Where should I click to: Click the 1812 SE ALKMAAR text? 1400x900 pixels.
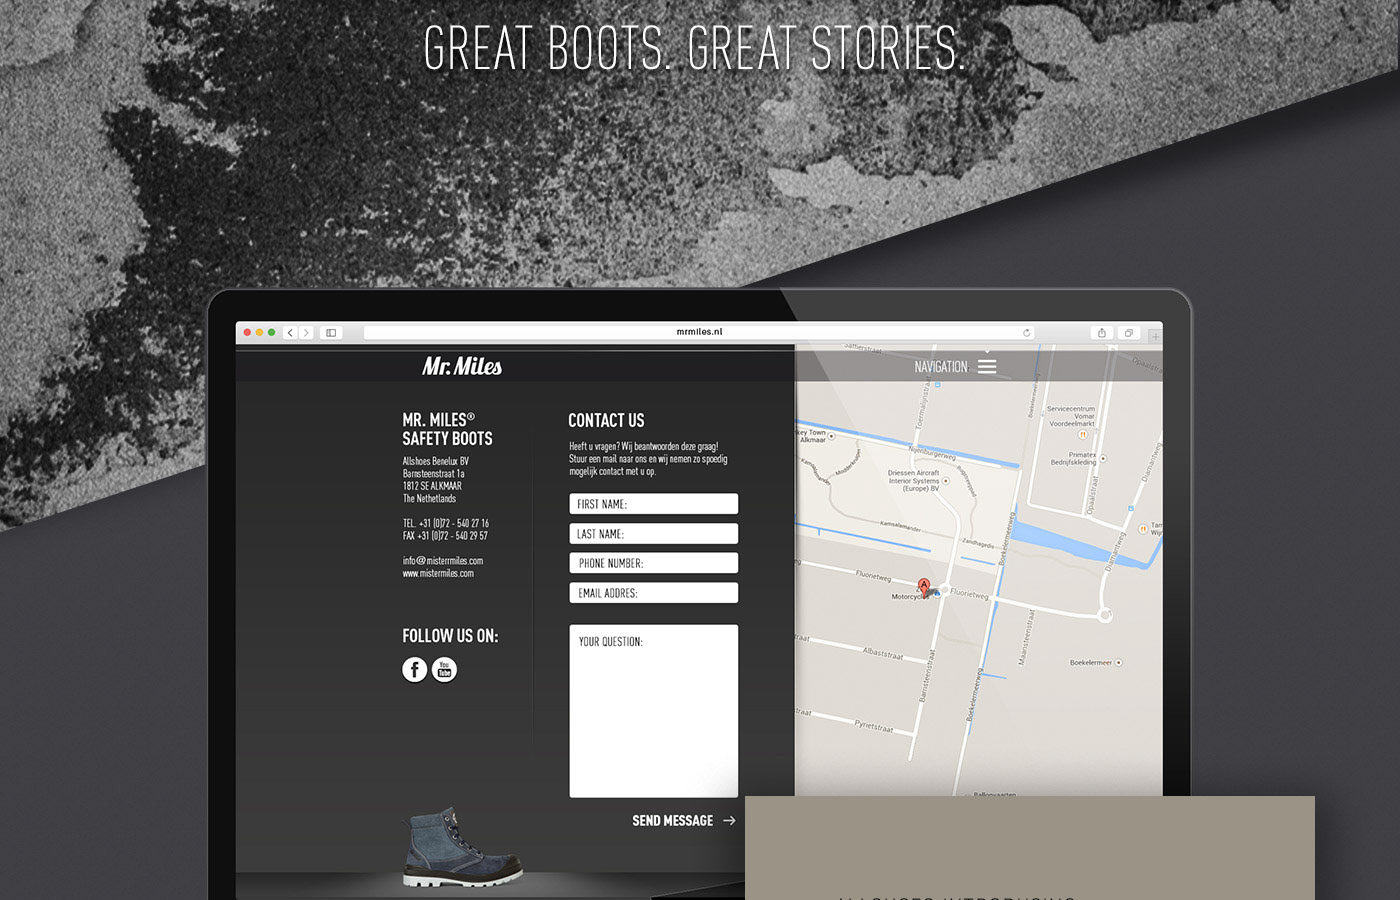tap(432, 486)
